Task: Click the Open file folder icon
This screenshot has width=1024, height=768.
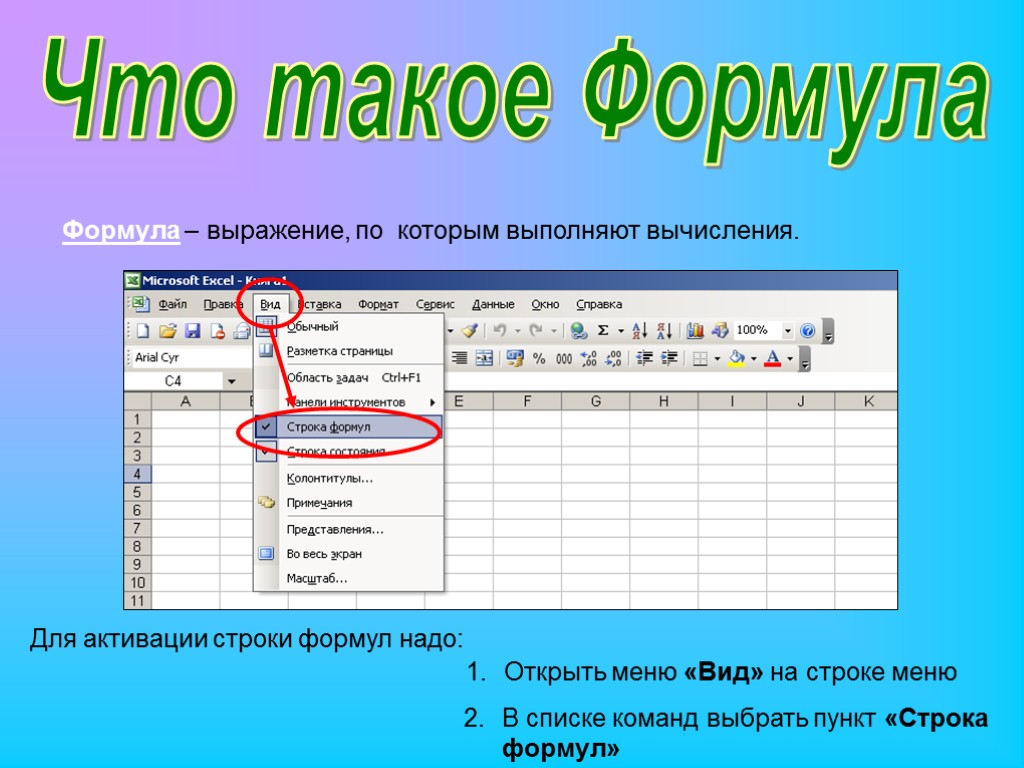Action: [167, 331]
